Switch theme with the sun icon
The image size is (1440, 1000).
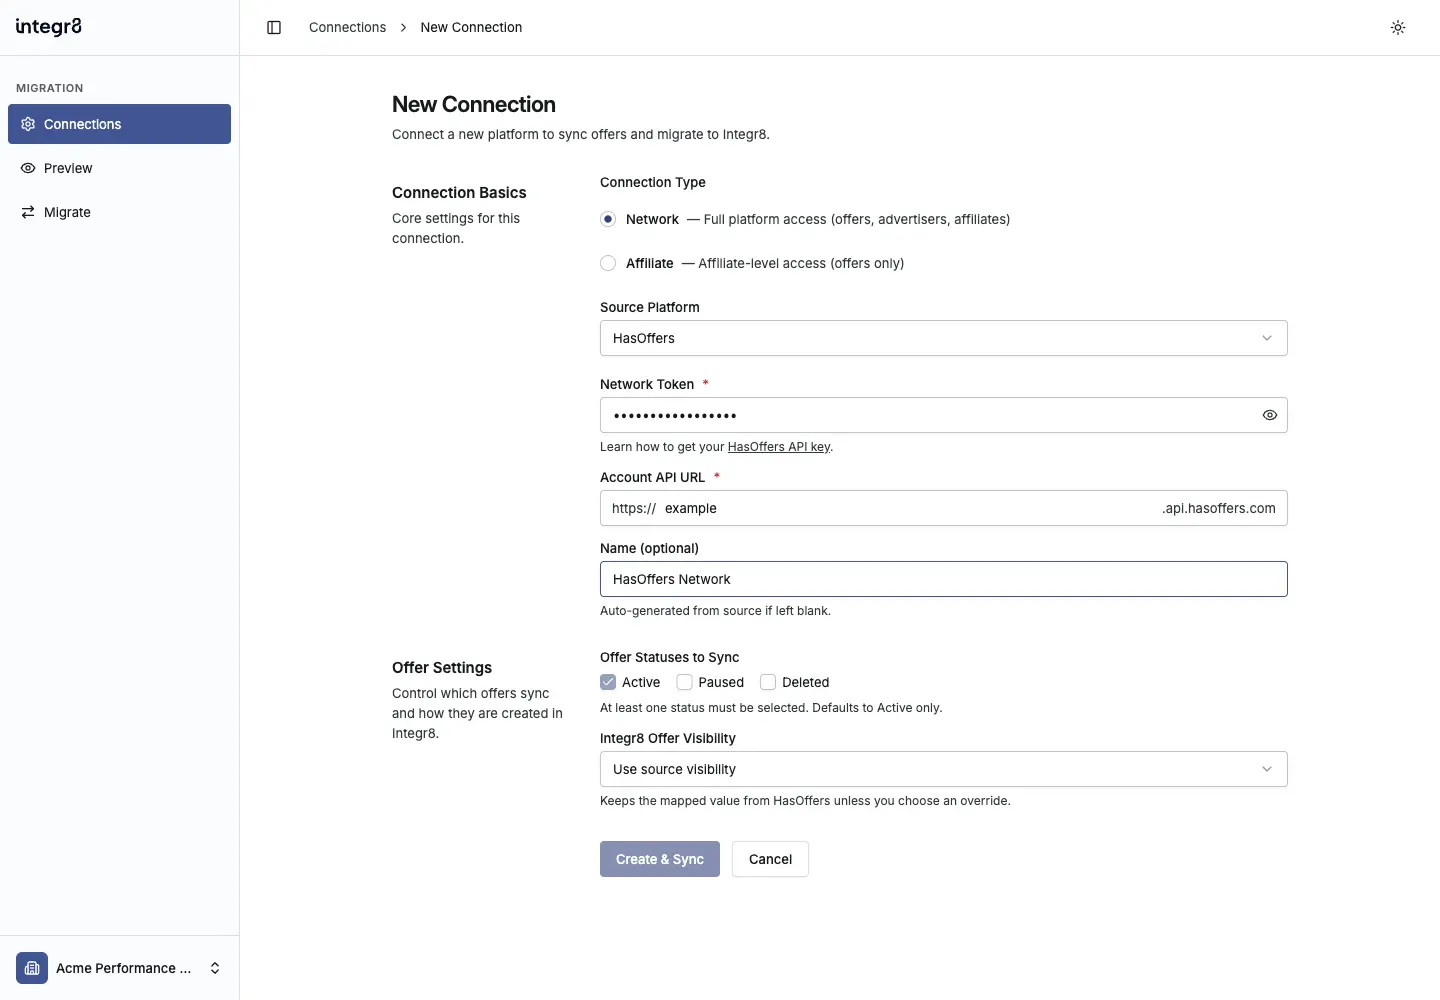[1398, 27]
